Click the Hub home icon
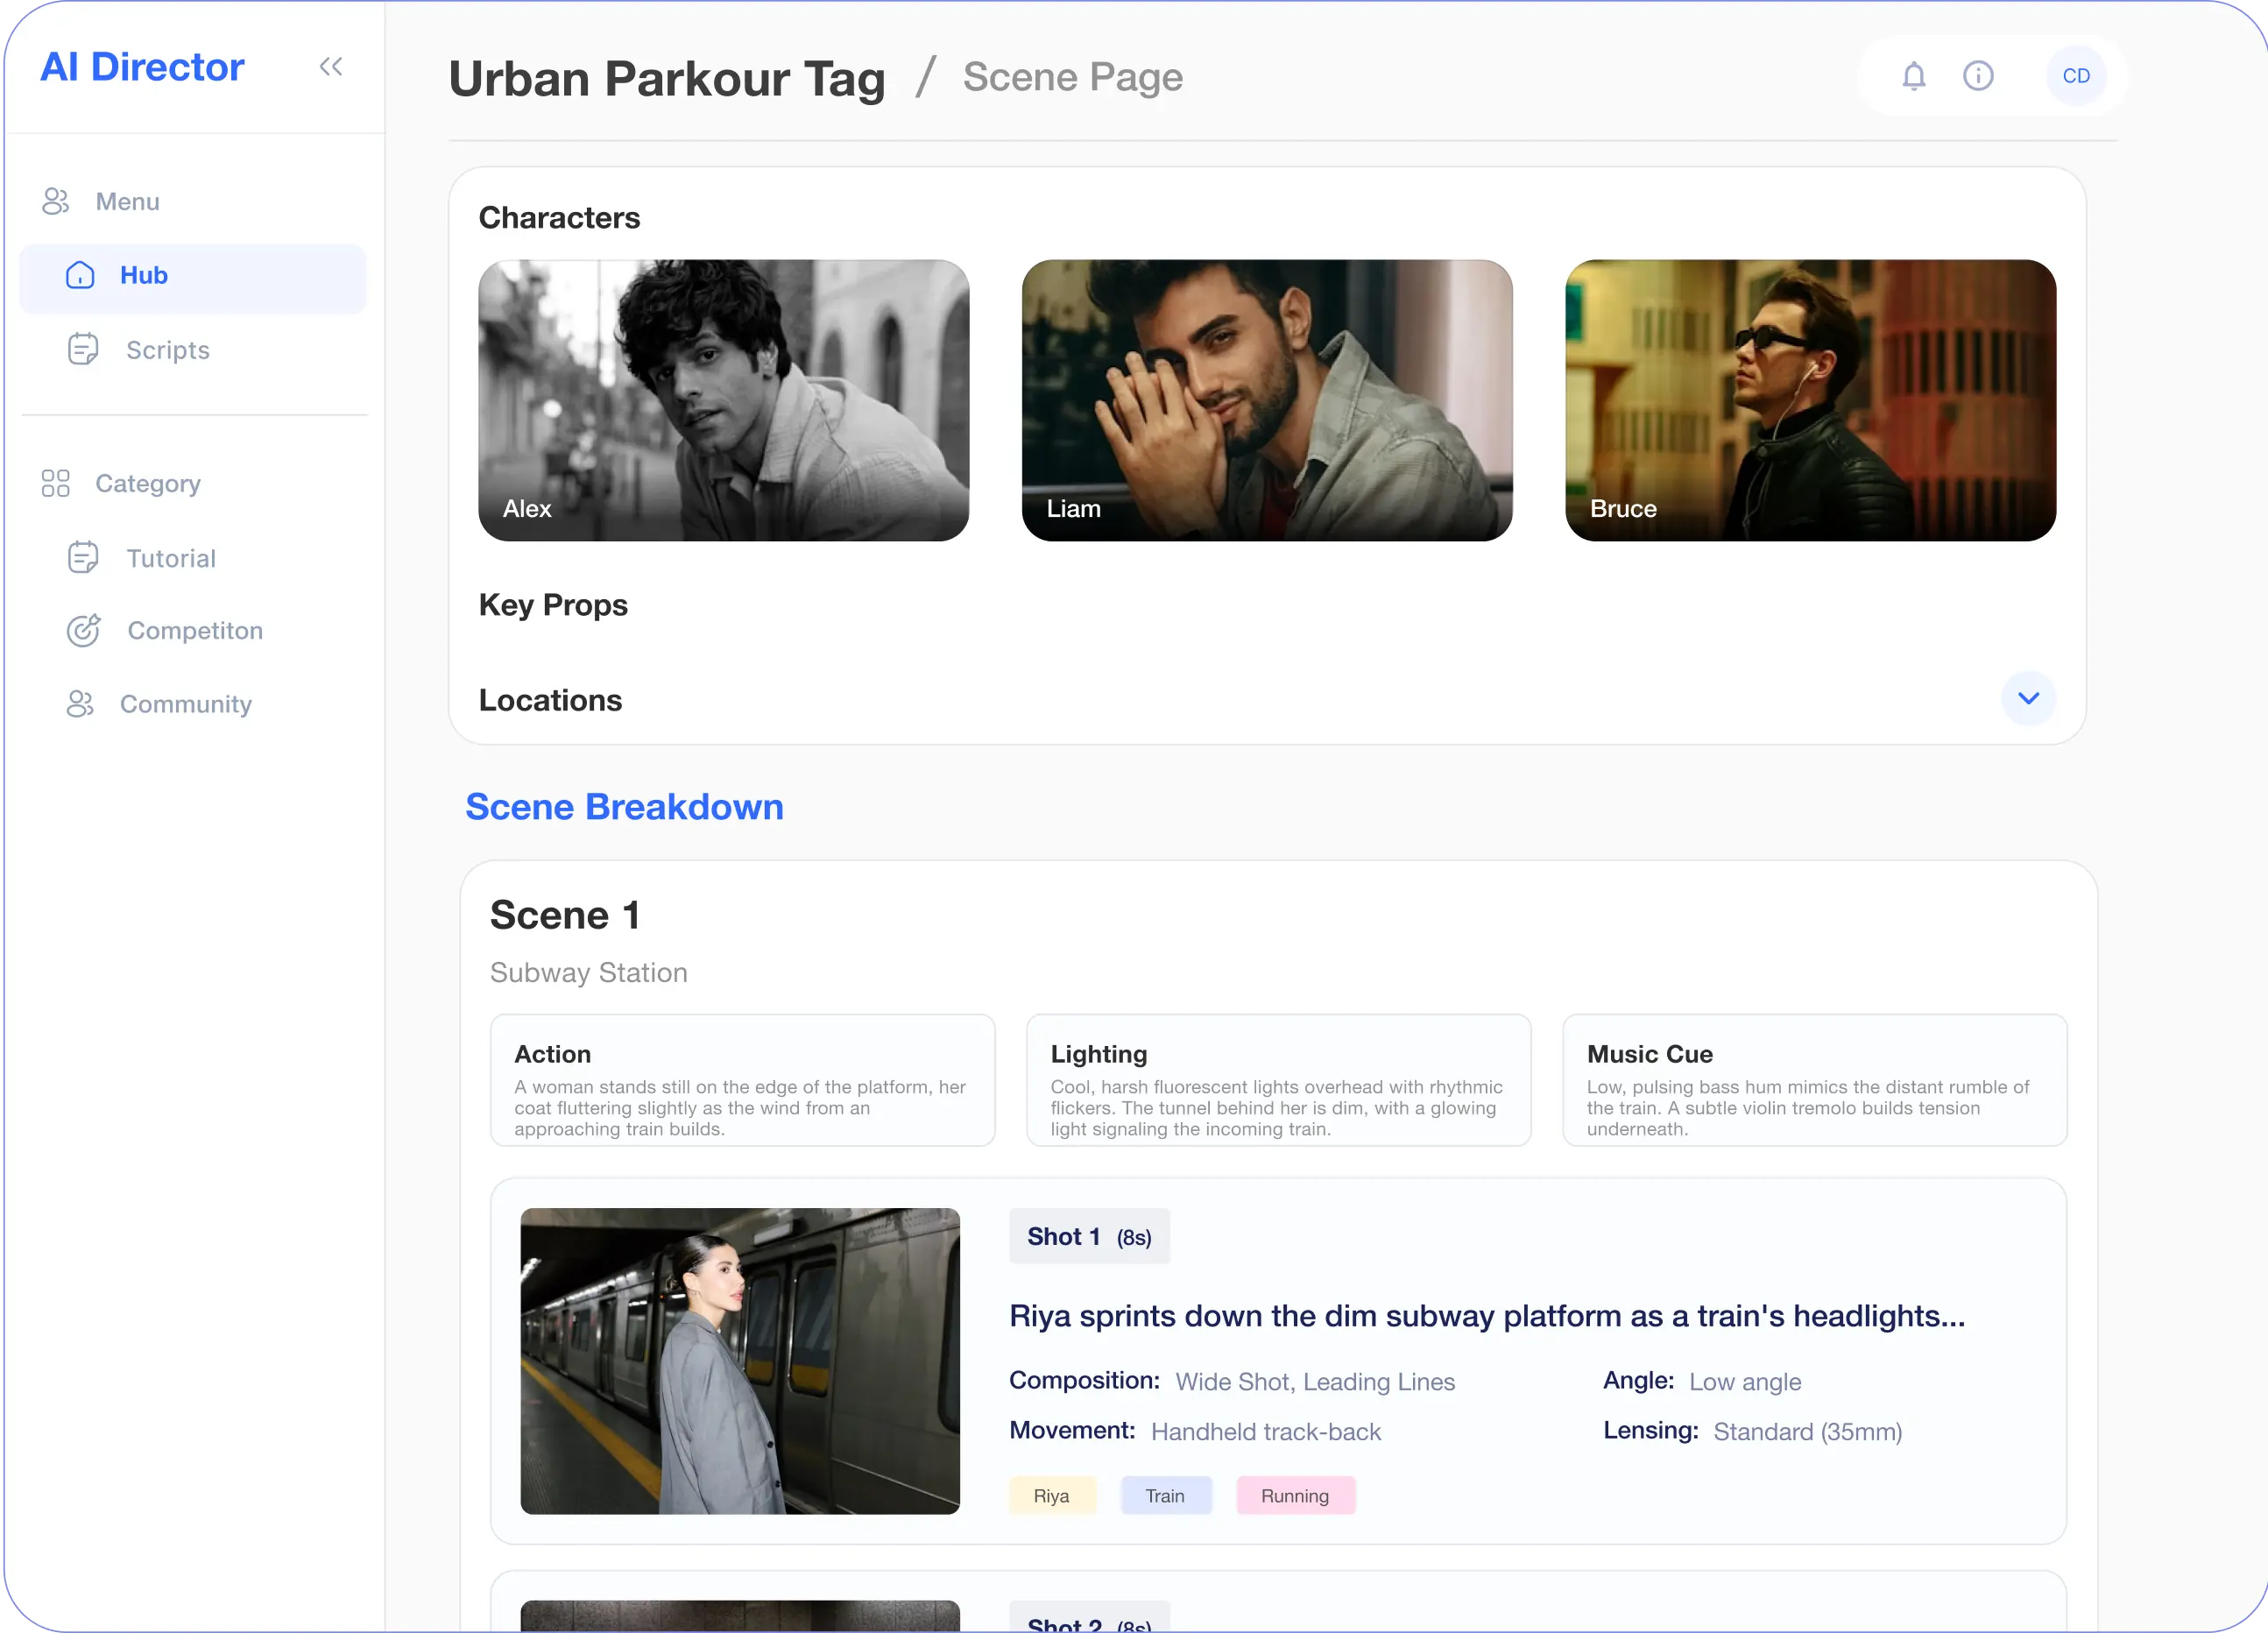The image size is (2268, 1633). [80, 275]
